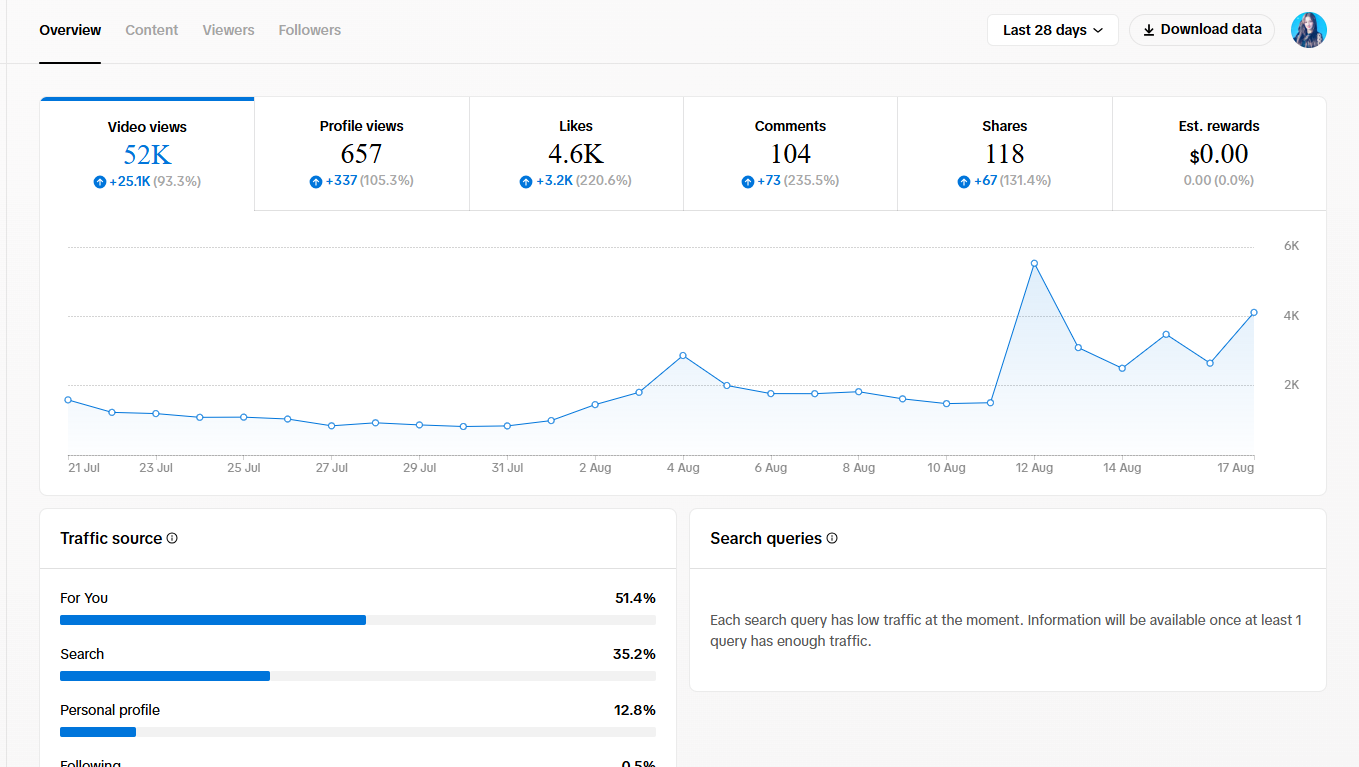The height and width of the screenshot is (767, 1359).
Task: Click the up-arrow icon under Video views
Action: point(99,182)
